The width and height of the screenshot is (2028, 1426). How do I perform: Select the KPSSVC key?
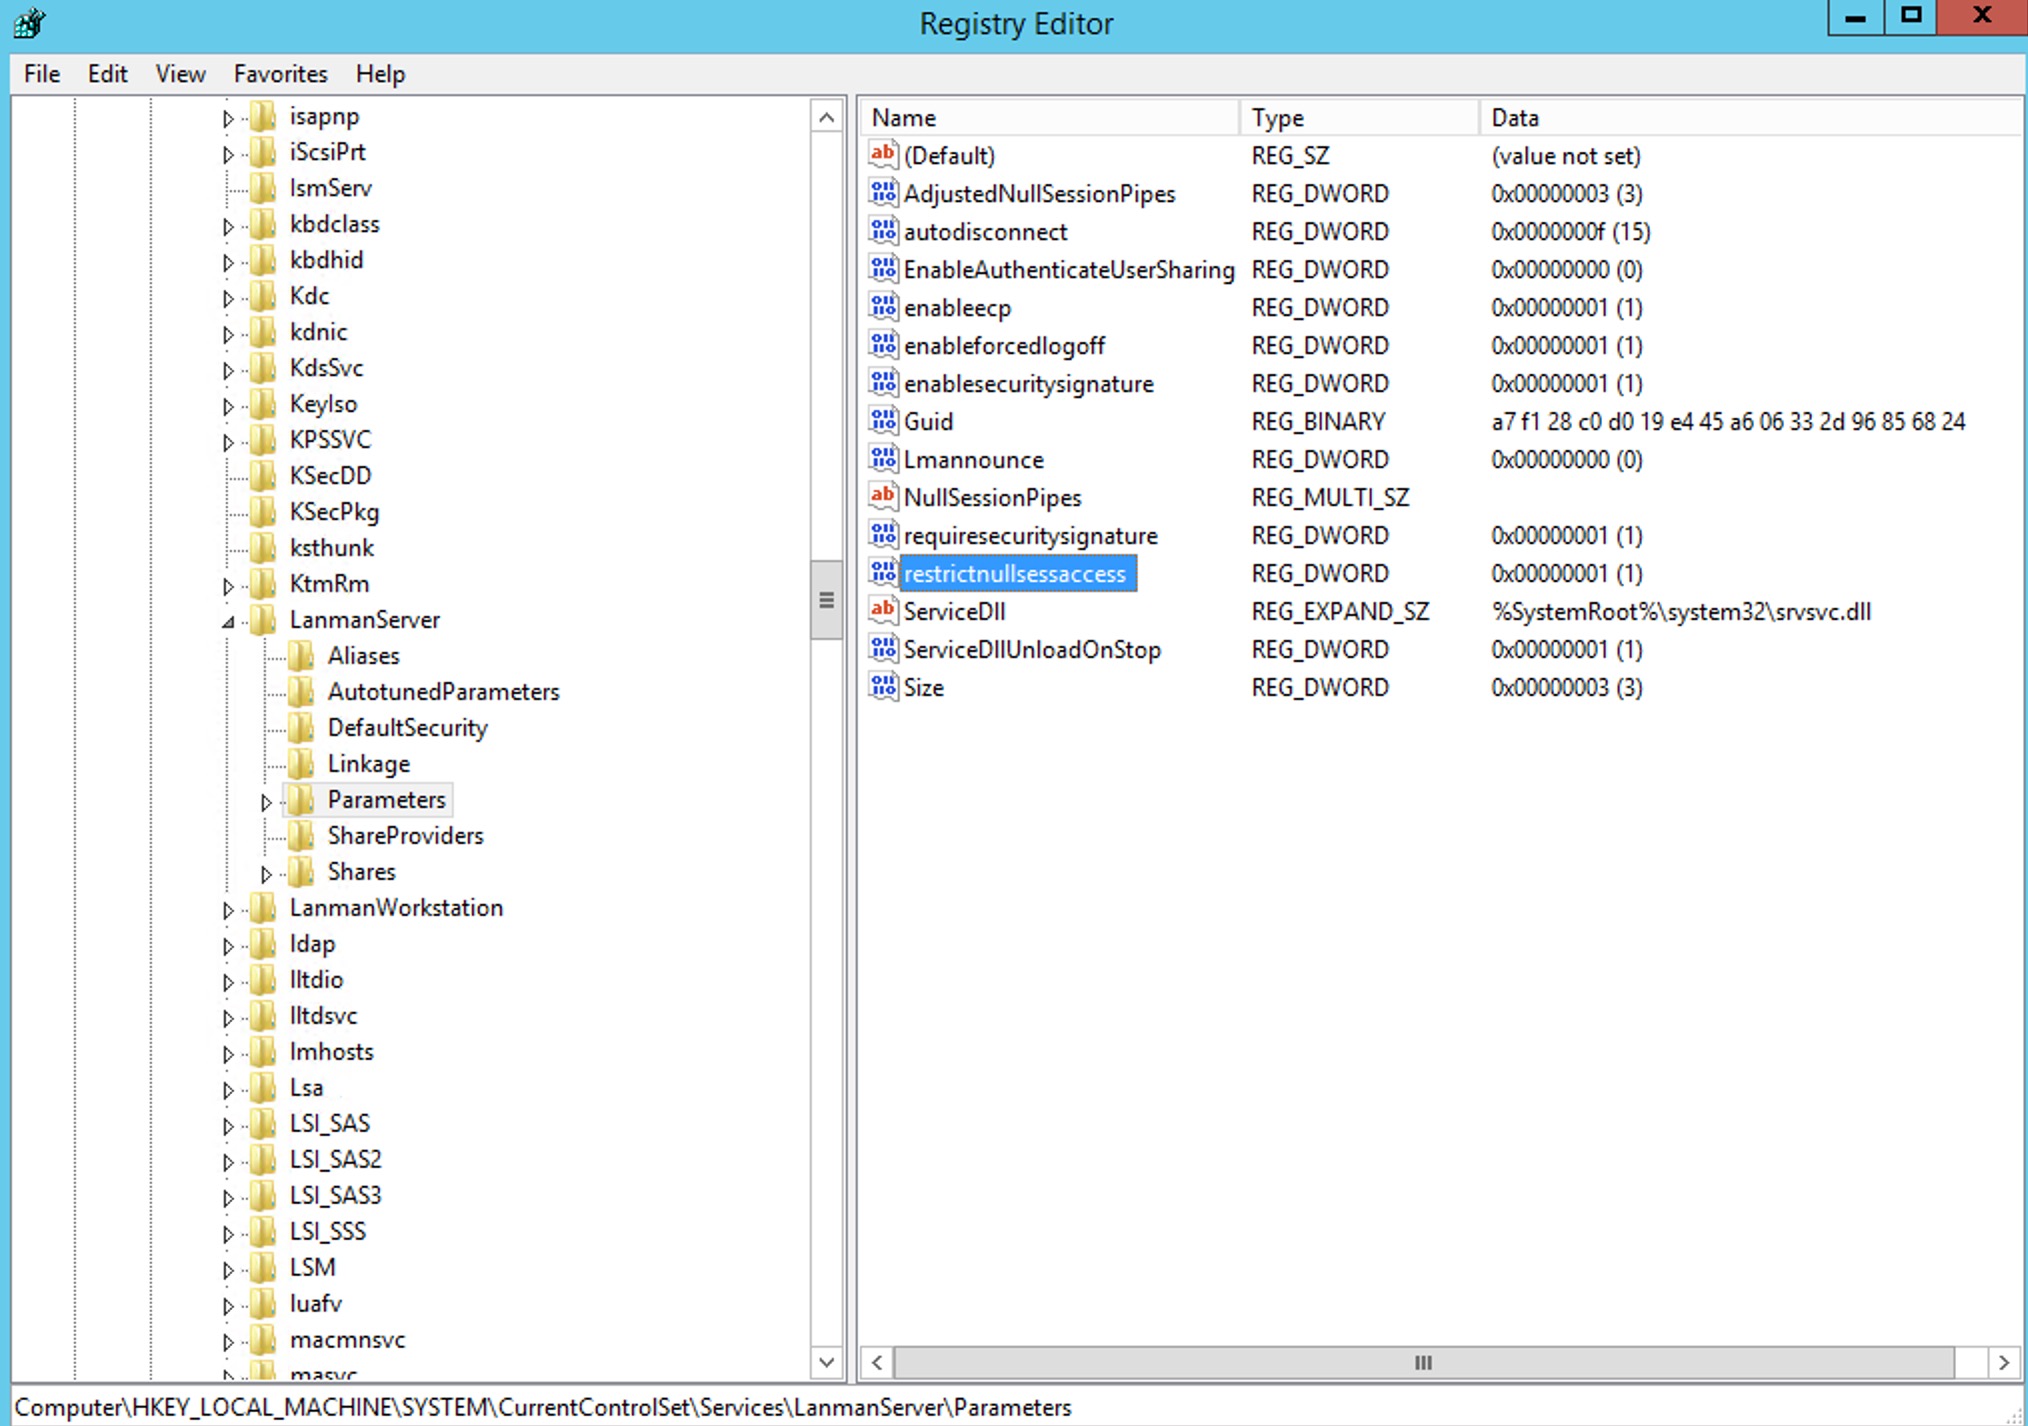(330, 439)
